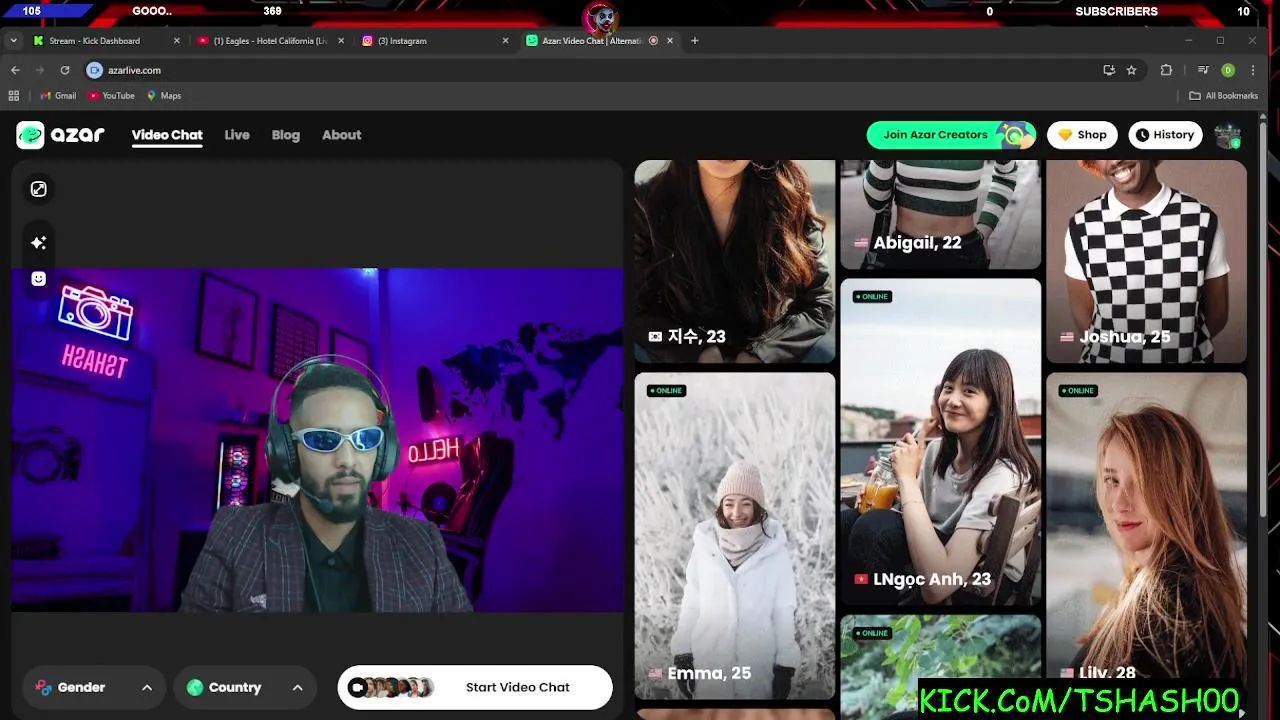The width and height of the screenshot is (1280, 720).
Task: Click Join Azar Creators button
Action: 951,135
